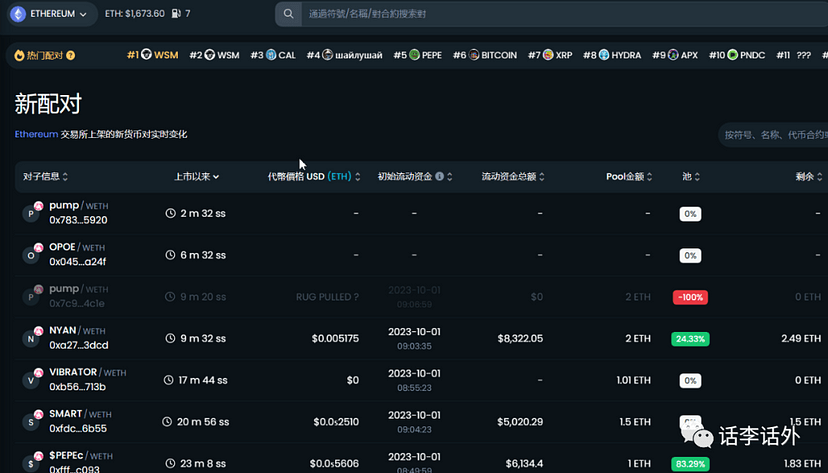Focus the pair filter search field
The image size is (828, 473).
pos(774,135)
